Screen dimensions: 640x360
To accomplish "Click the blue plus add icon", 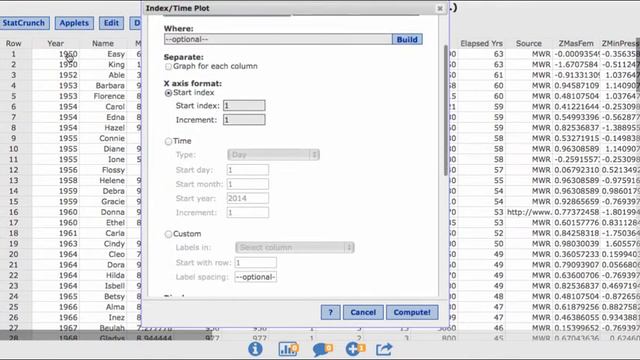I will [355, 349].
